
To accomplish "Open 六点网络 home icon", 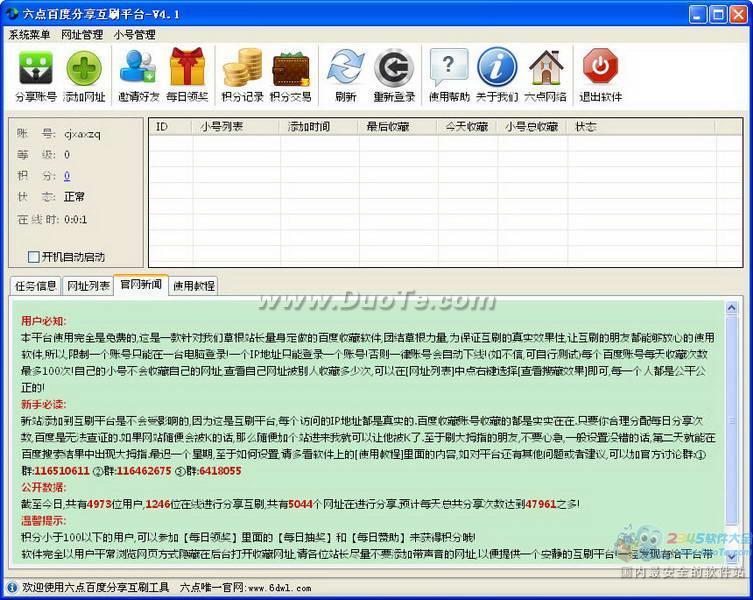I will pos(546,75).
